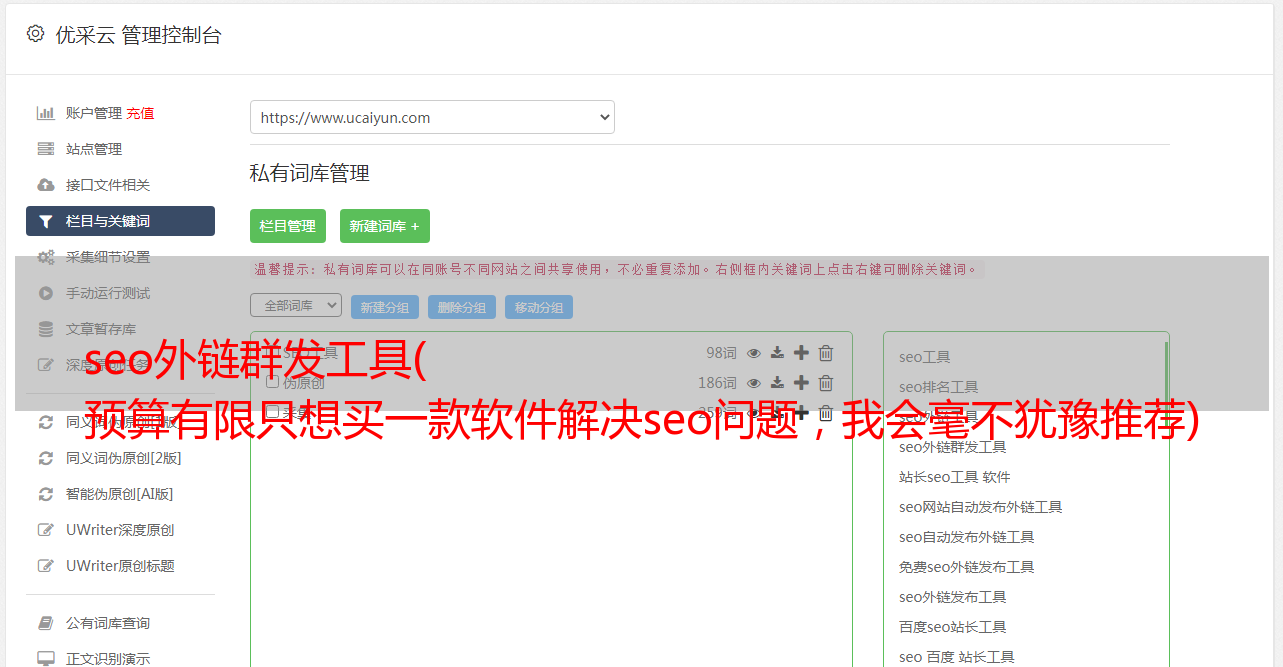This screenshot has width=1283, height=667.
Task: Select keyword 百度seo站长工具
Action: [953, 627]
